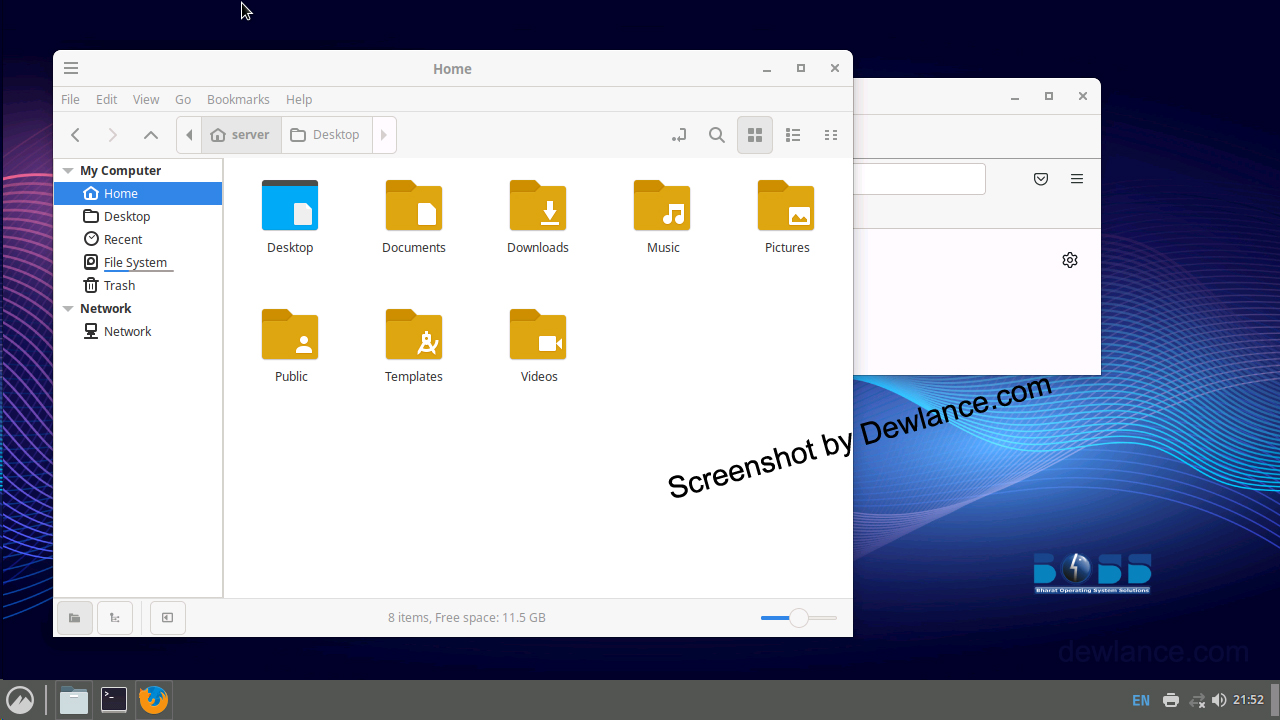Adjust the zoom slider in the status bar
1280x720 pixels.
tap(797, 618)
